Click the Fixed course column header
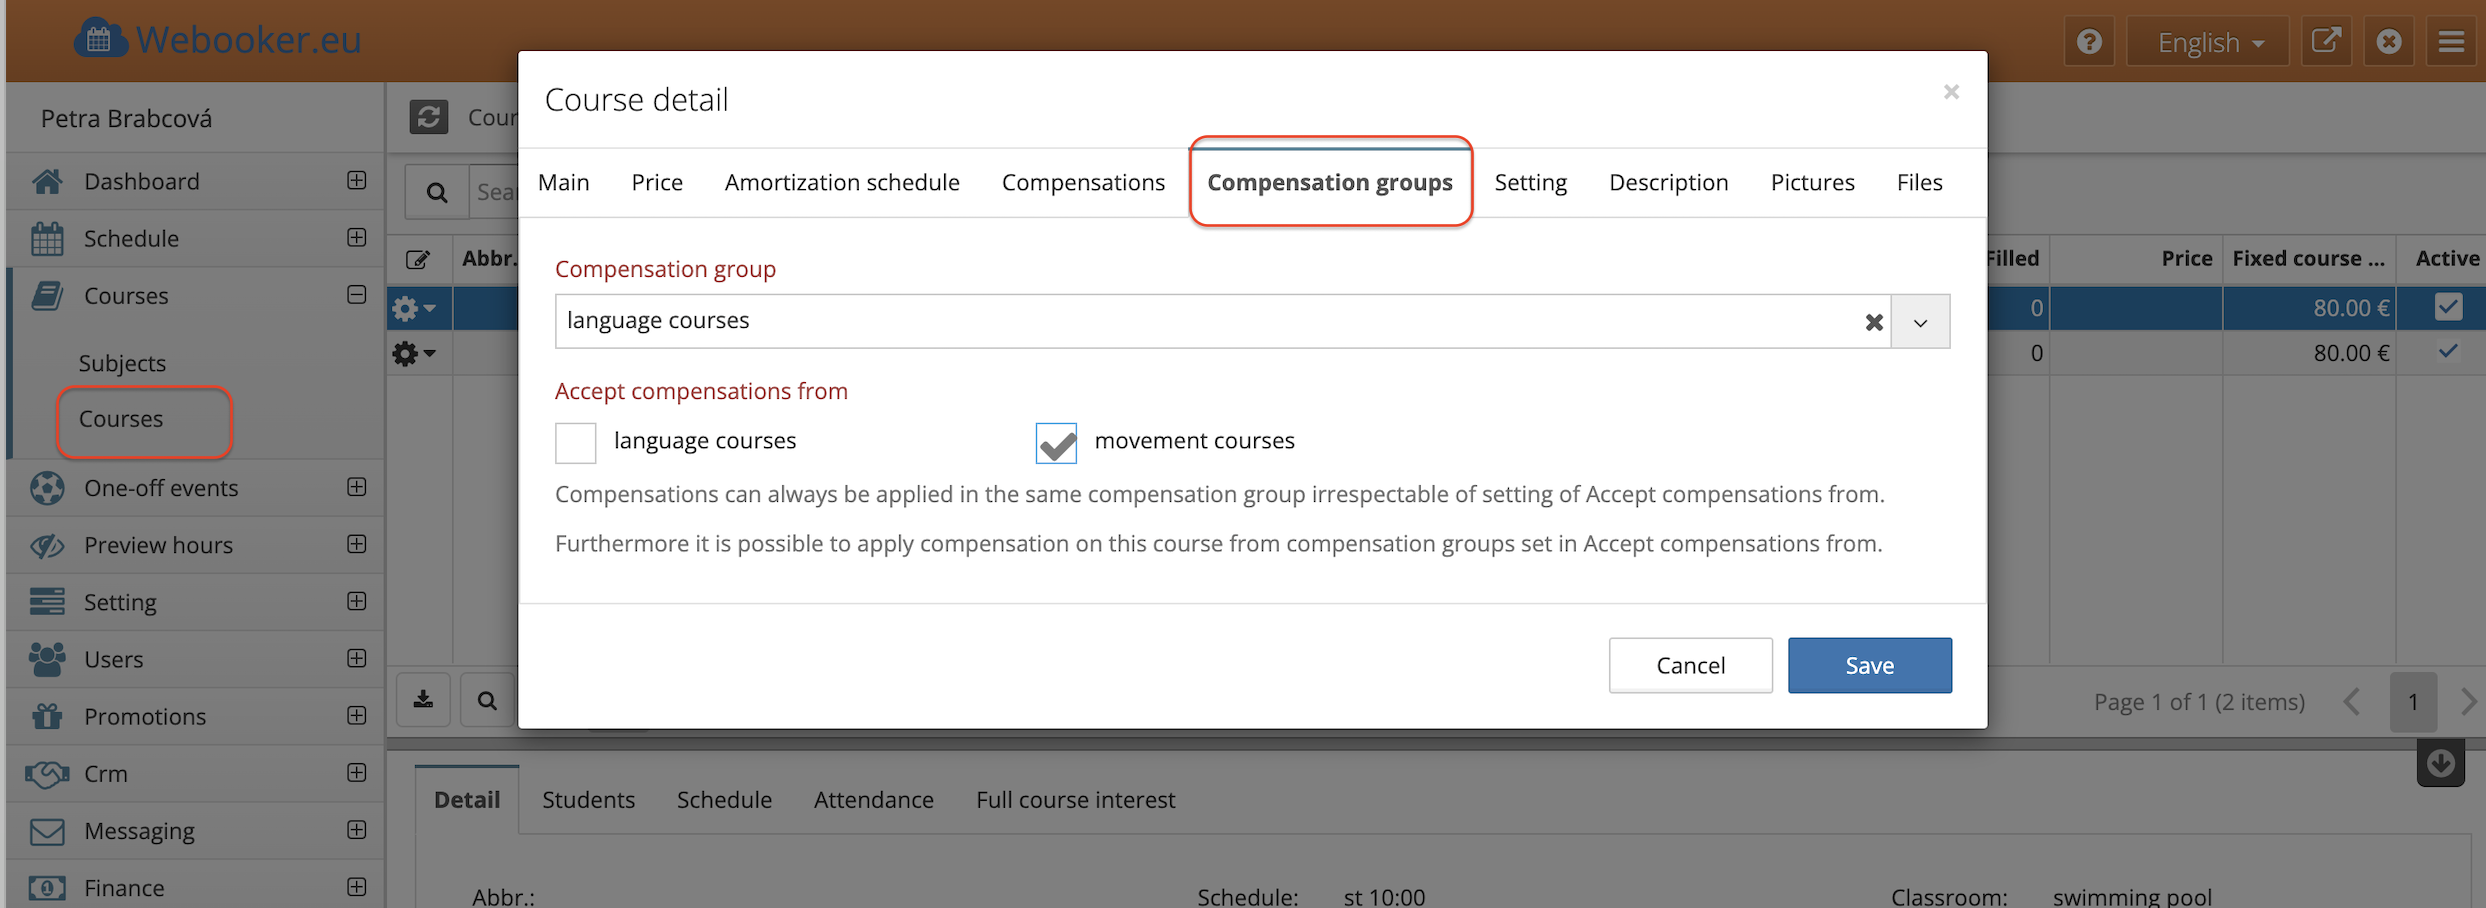The height and width of the screenshot is (908, 2486). pos(2308,259)
